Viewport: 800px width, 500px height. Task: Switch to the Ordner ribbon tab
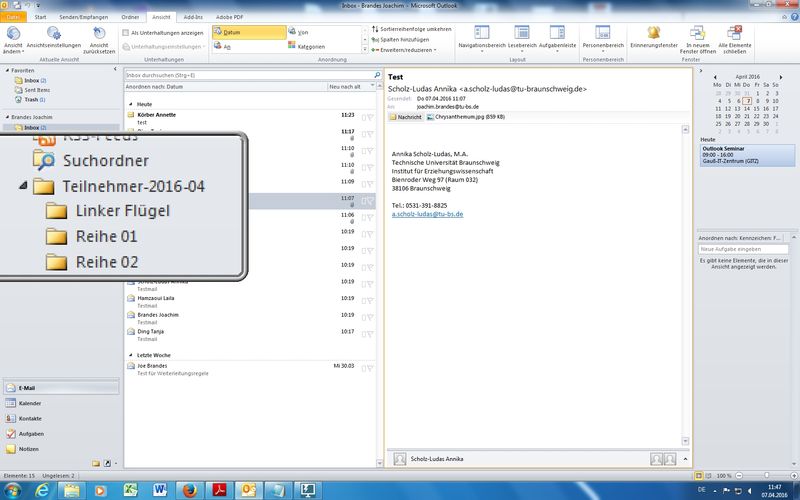130,17
